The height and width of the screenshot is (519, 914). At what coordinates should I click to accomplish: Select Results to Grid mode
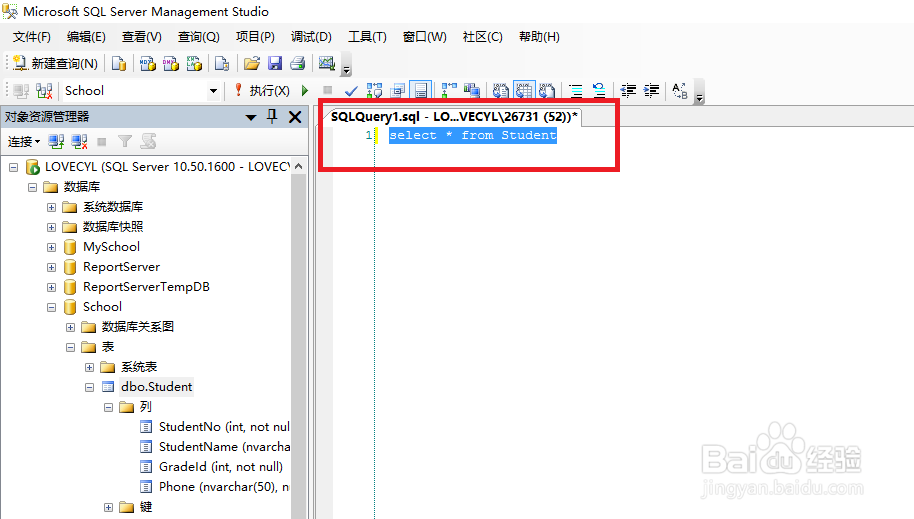point(523,90)
